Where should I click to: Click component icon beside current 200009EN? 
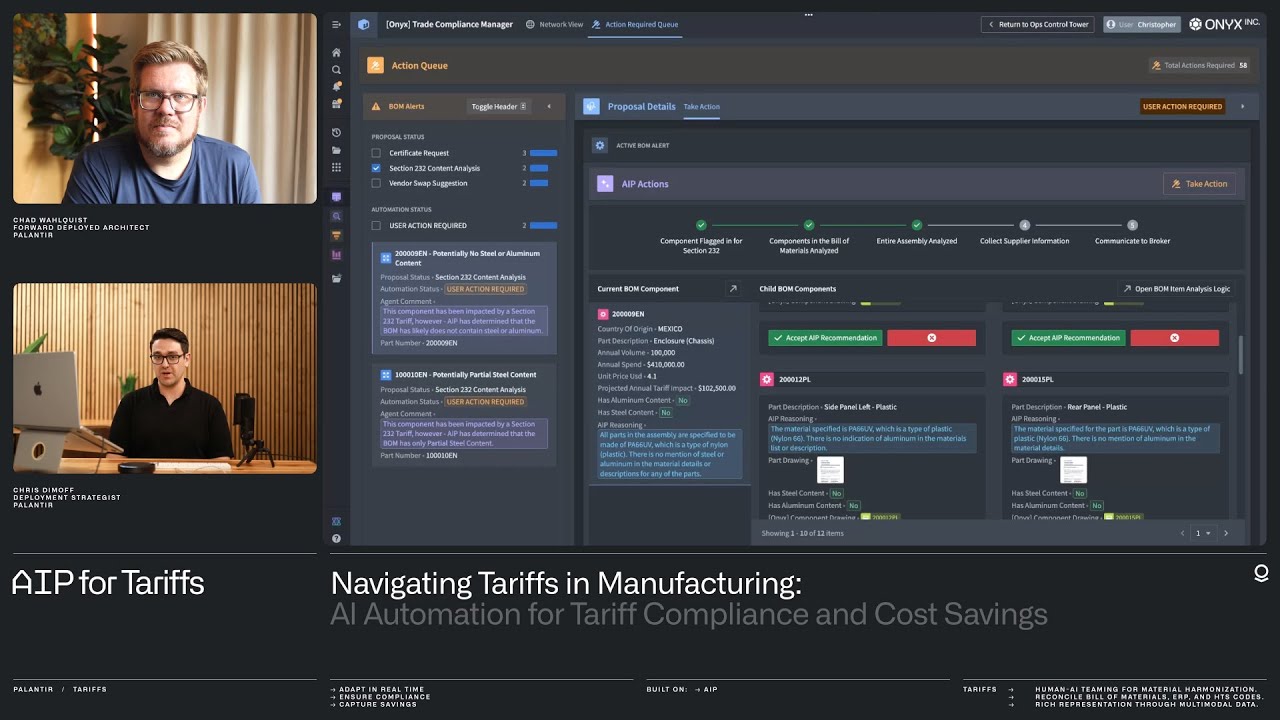603,314
